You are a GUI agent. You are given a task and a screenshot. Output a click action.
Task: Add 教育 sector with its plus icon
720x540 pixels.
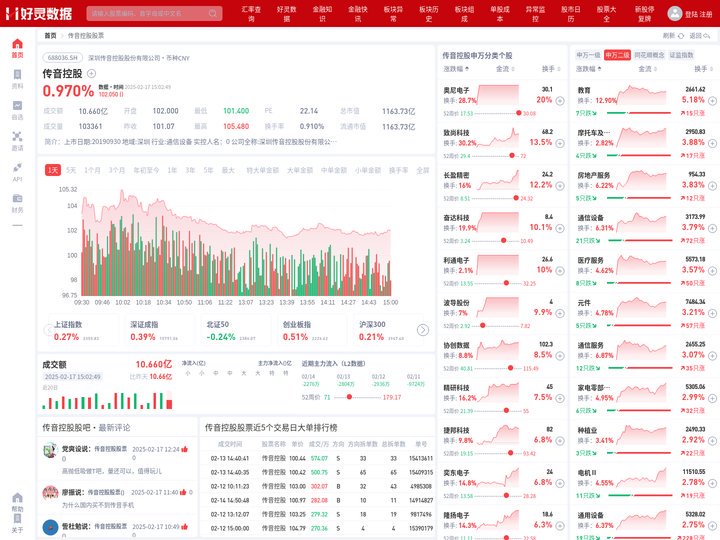712,101
